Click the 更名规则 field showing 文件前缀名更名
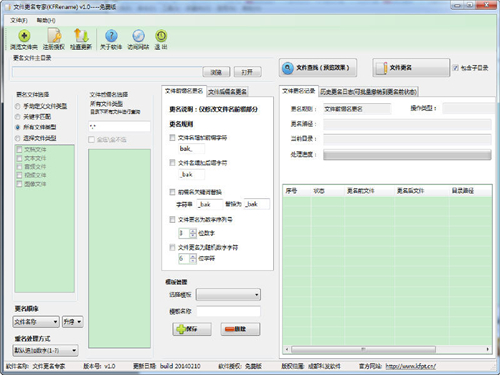The image size is (500, 375). [357, 109]
